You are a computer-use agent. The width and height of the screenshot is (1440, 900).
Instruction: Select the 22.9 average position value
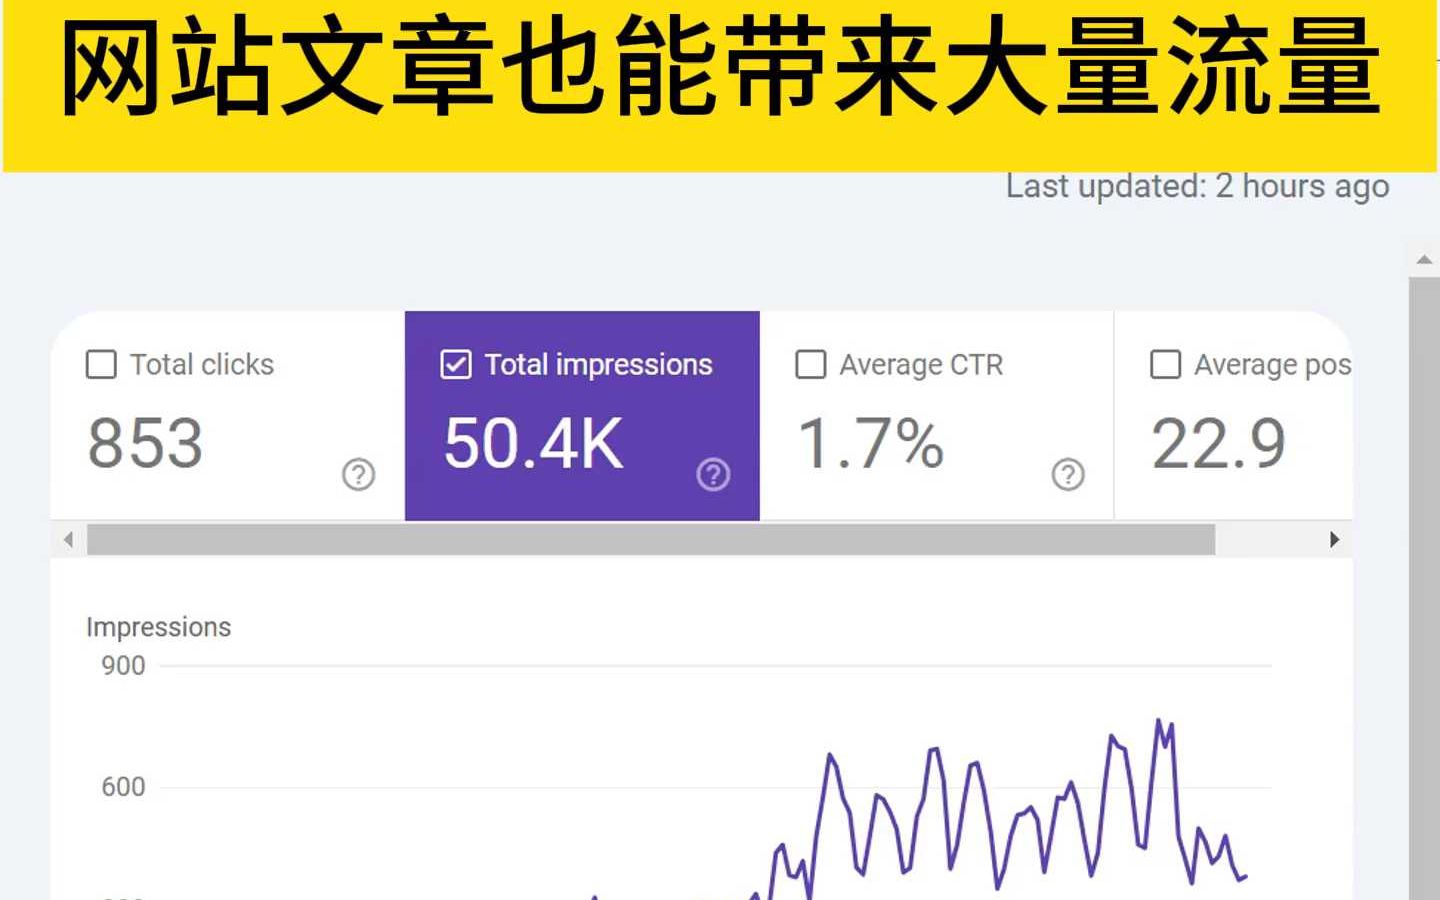1219,443
